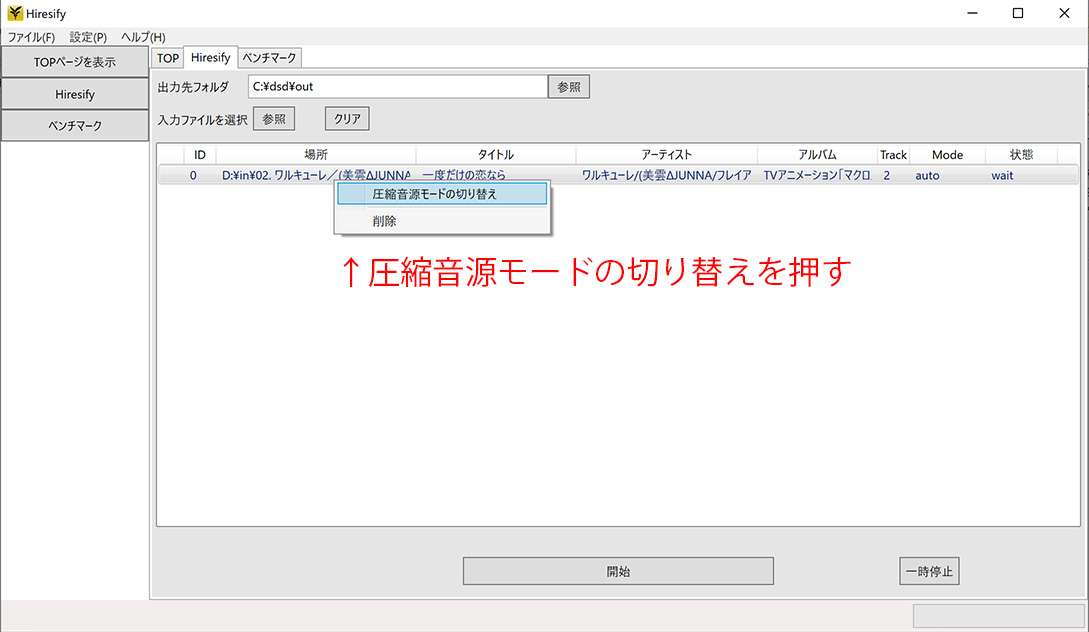Click the Hiresify sidebar button
1089x632 pixels.
click(74, 93)
